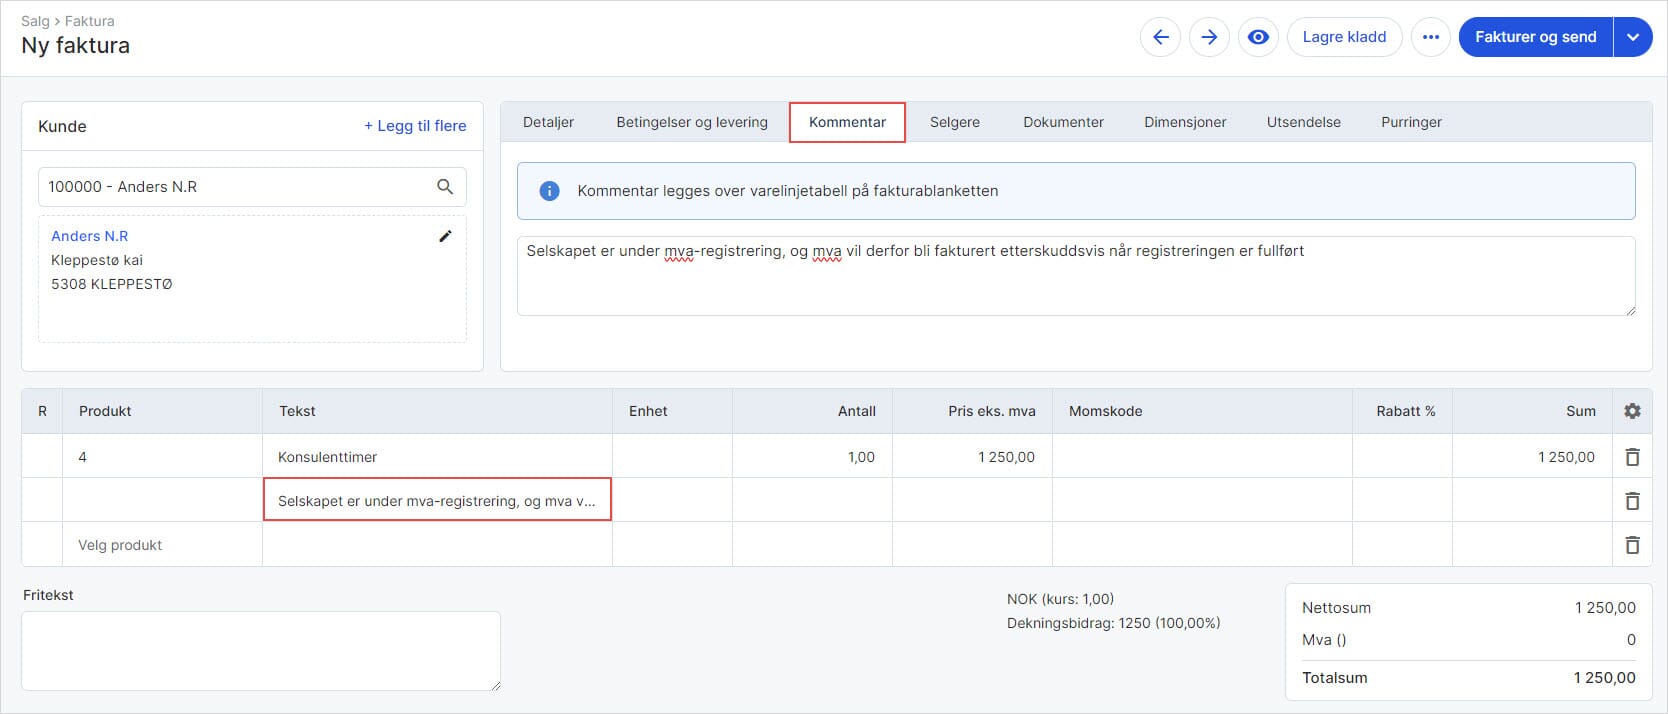
Task: Edit customer Anders N.R with pencil icon
Action: 445,236
